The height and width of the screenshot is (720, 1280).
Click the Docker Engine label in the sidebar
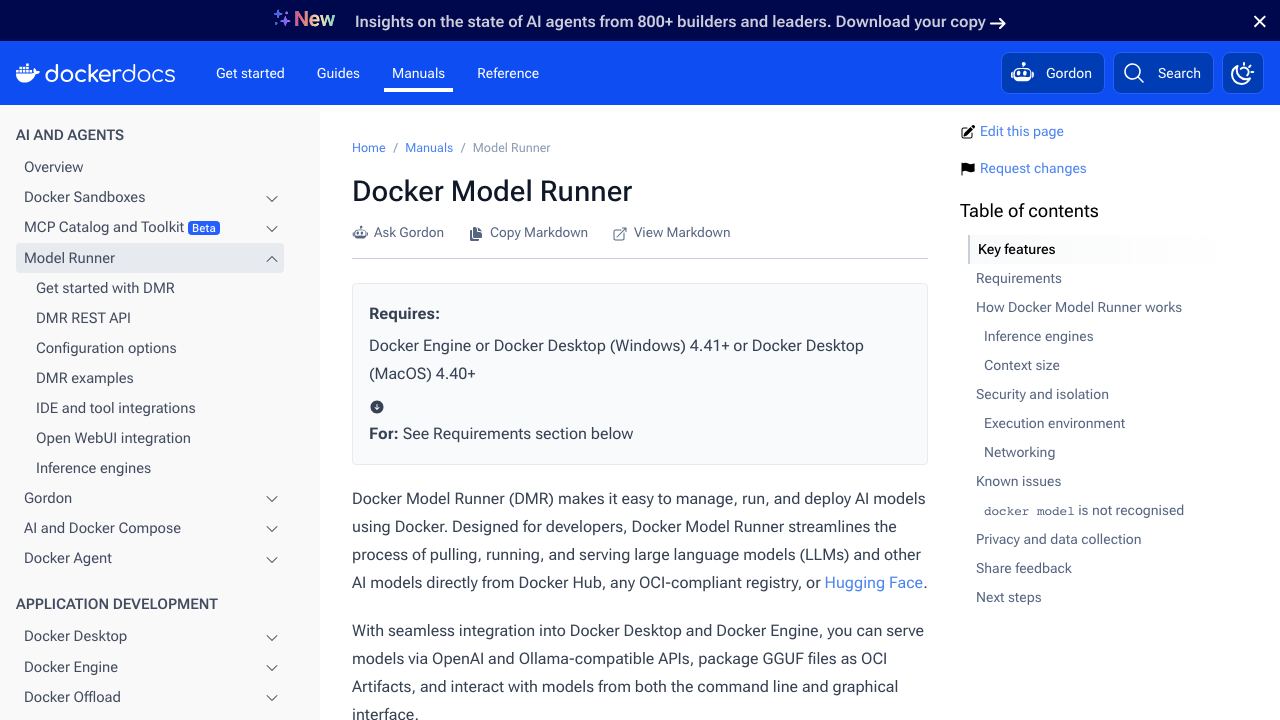(x=71, y=667)
